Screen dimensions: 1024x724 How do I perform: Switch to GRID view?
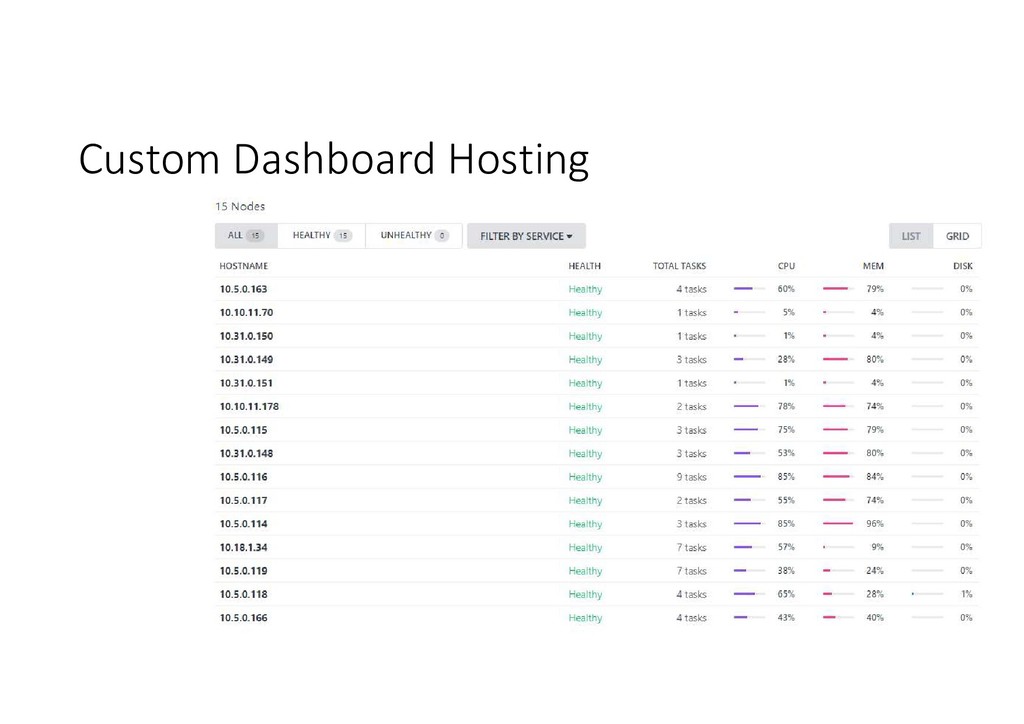pyautogui.click(x=957, y=236)
